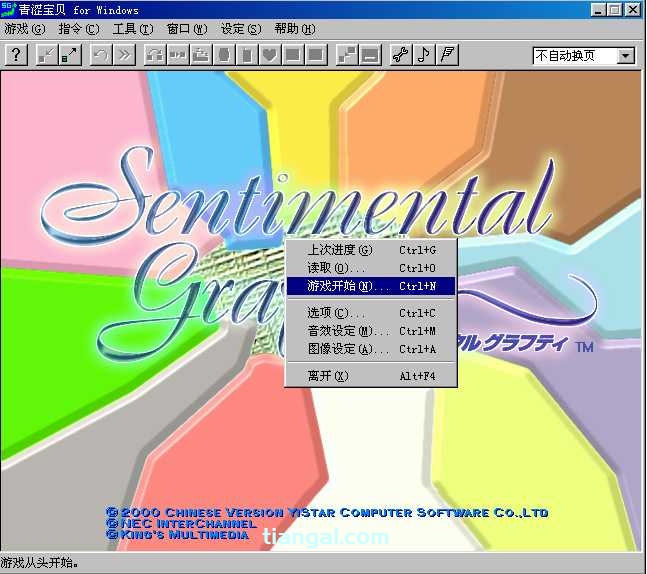Click the up-right arrow save icon
Screen dimensions: 647x574
[x=70, y=54]
